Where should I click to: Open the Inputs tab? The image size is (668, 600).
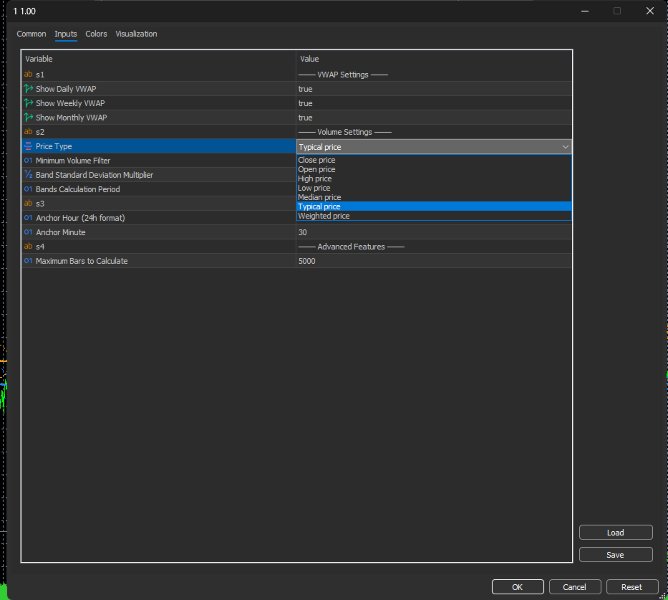point(66,34)
